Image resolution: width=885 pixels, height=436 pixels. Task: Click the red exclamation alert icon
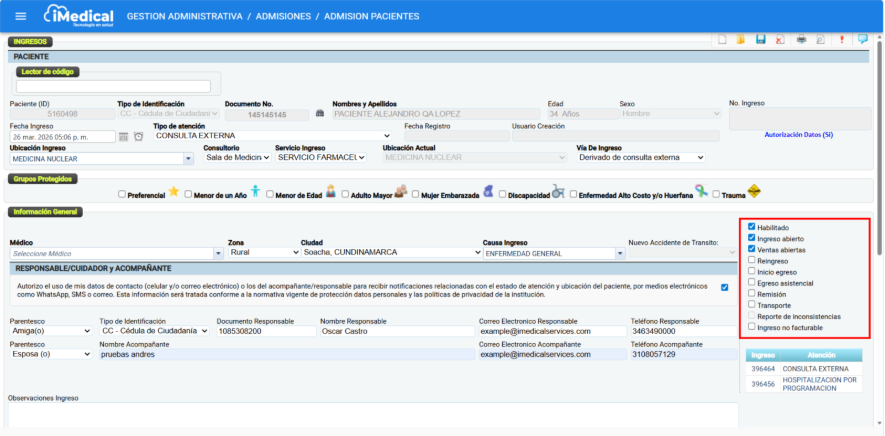click(842, 40)
